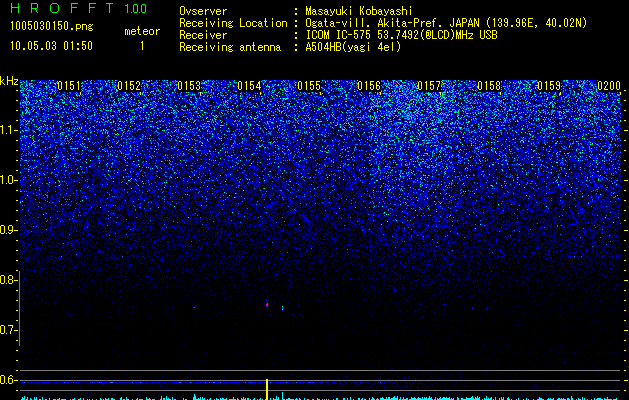Click the 0154 time tick label
The image size is (629, 400).
click(249, 86)
